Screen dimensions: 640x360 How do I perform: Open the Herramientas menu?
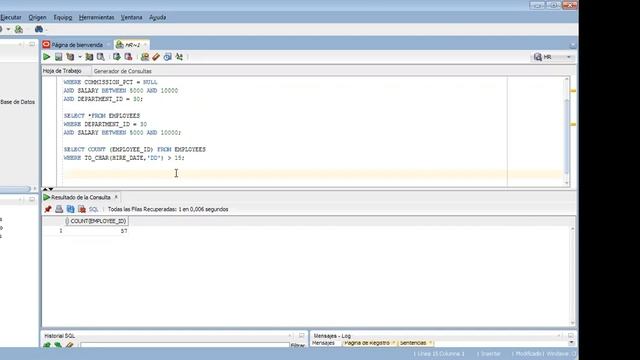[x=96, y=17]
